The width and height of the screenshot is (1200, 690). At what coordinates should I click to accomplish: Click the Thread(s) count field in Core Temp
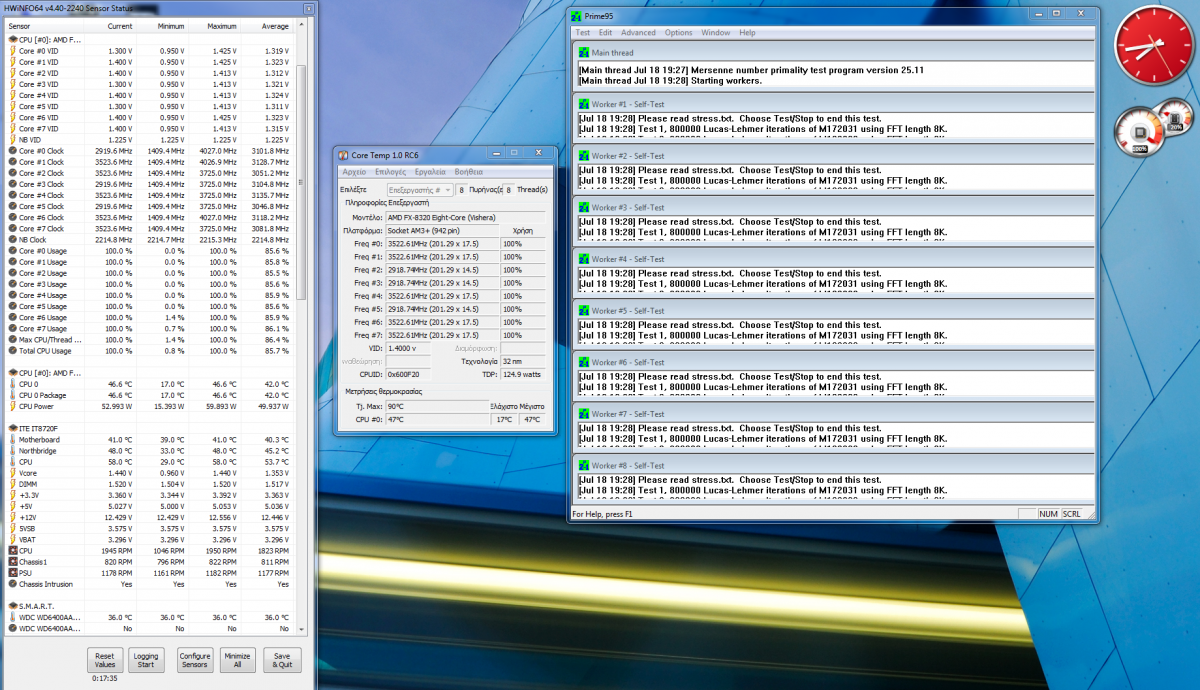(509, 189)
